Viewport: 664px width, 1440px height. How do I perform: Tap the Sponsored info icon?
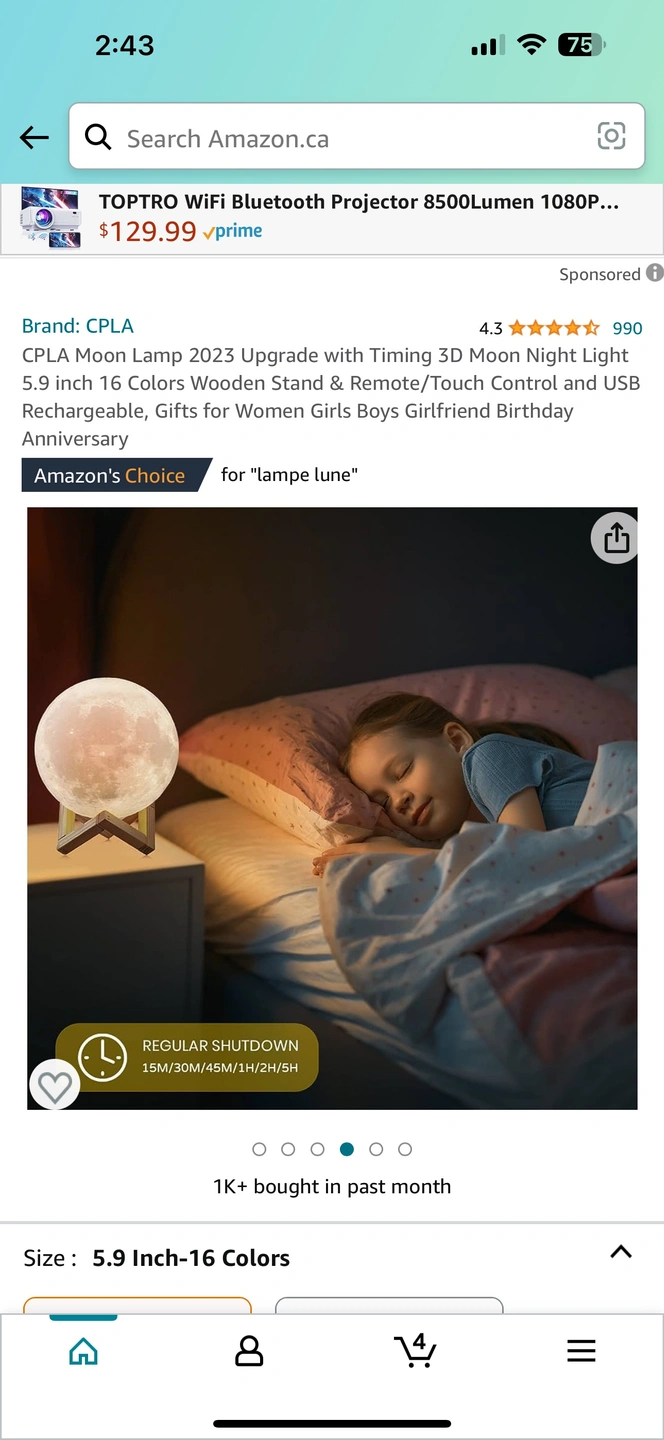coord(654,273)
